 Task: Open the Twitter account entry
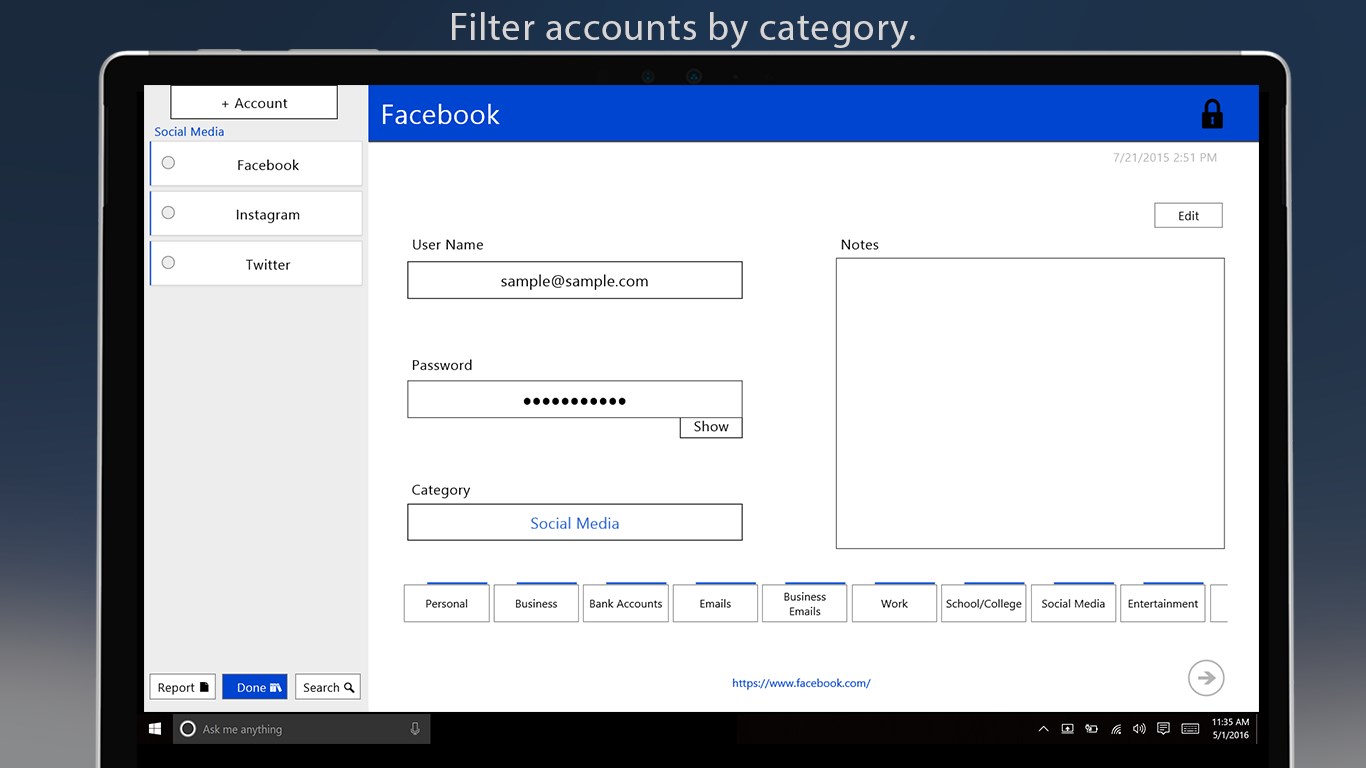(x=256, y=263)
